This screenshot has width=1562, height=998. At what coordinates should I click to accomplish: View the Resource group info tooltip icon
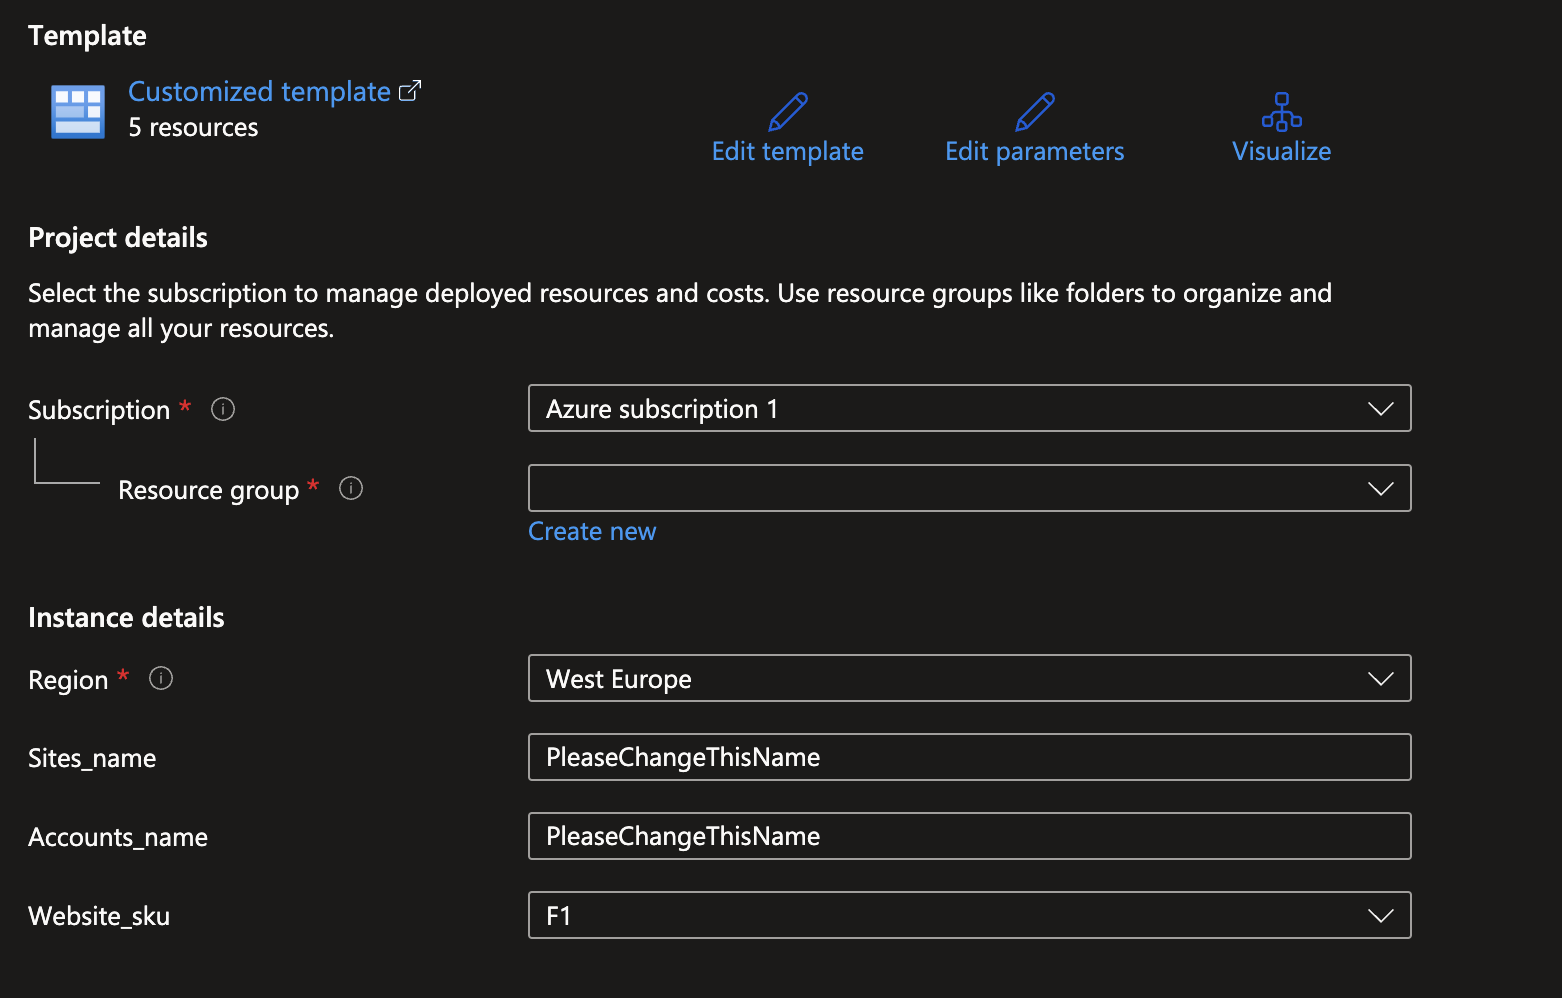(350, 488)
